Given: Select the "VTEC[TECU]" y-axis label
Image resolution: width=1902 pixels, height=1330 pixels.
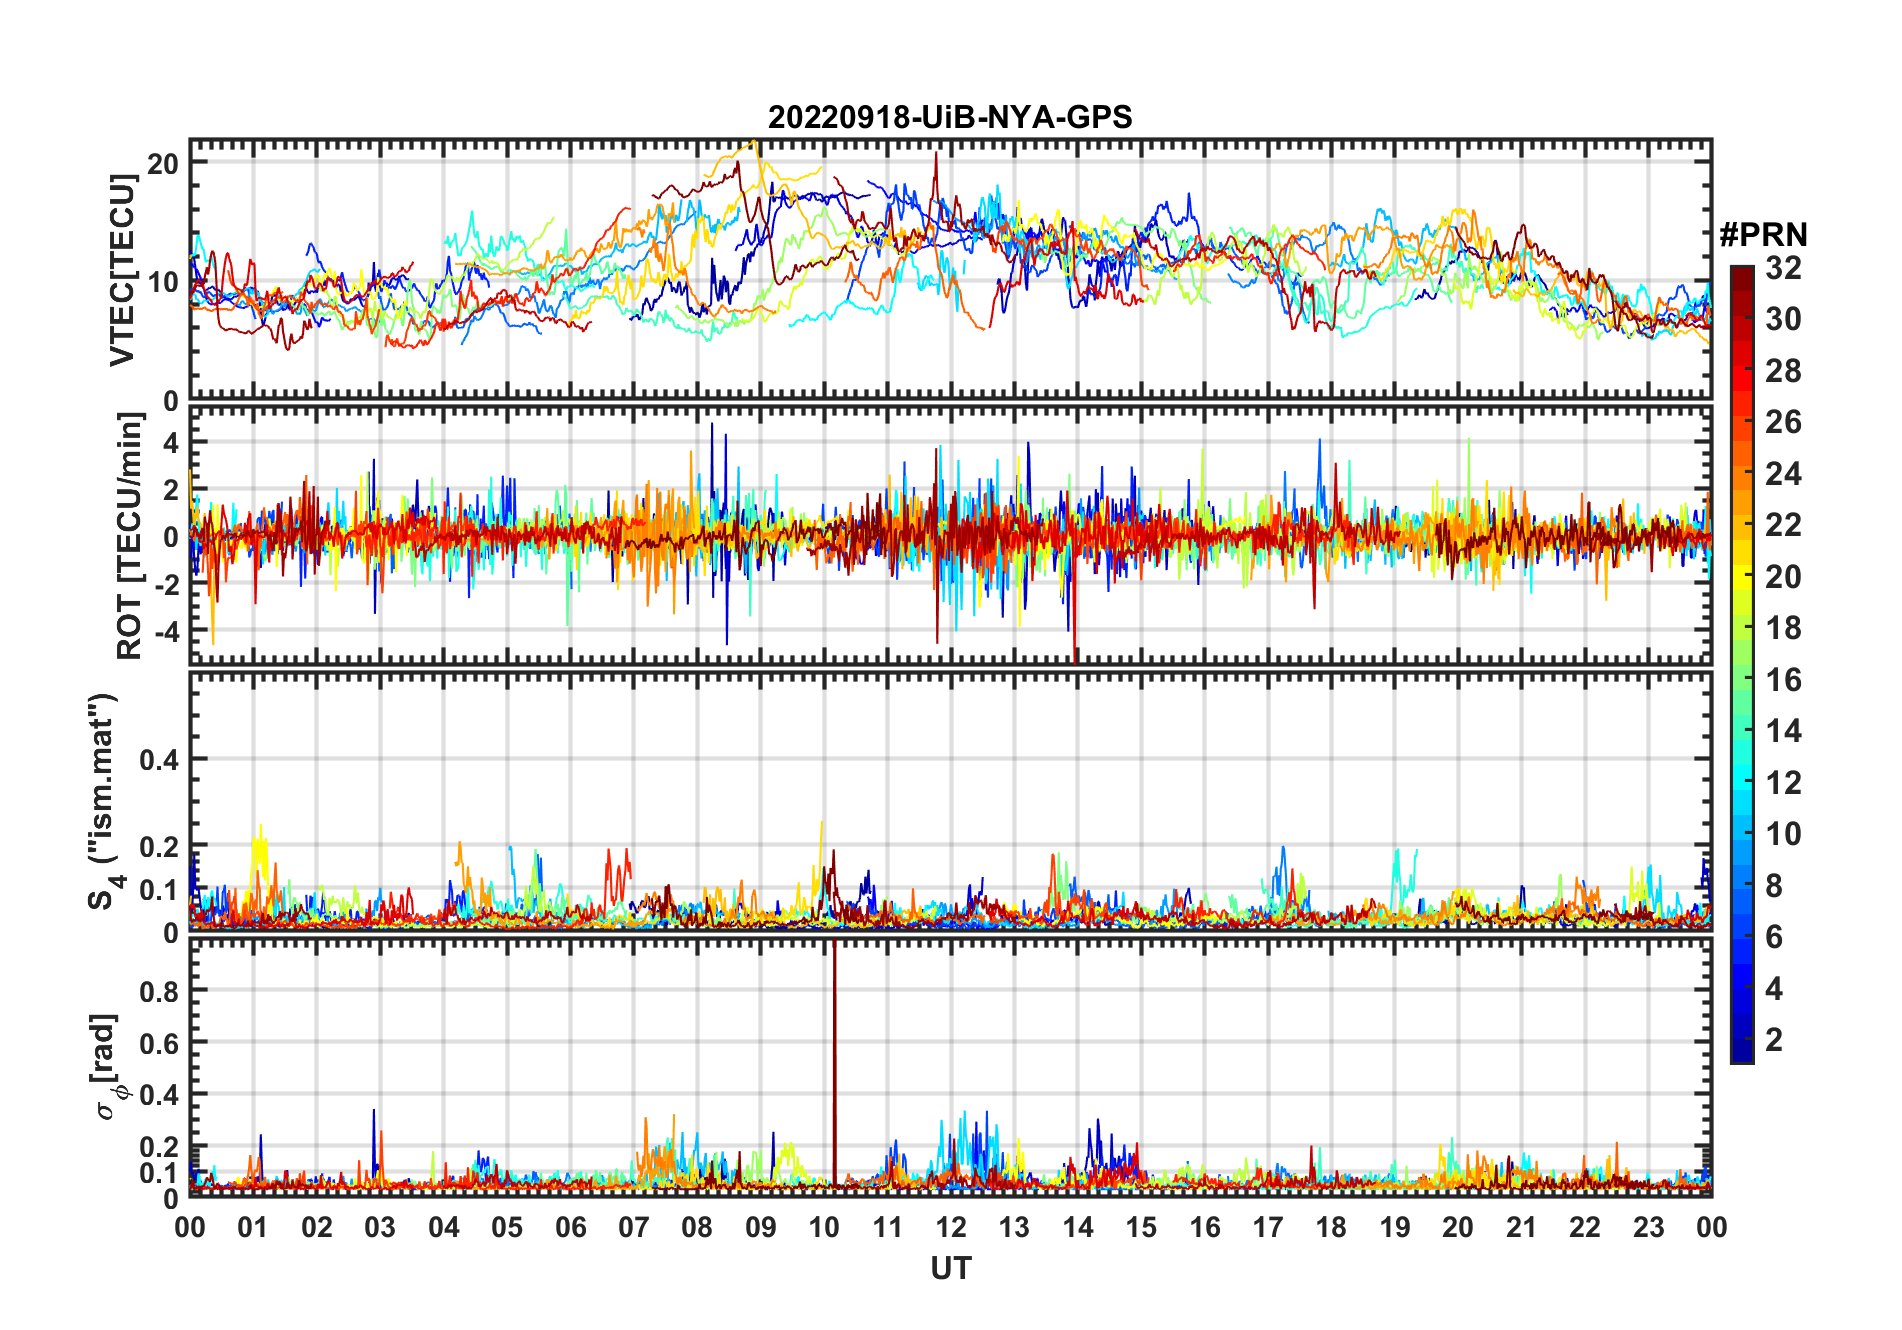Looking at the screenshot, I should [122, 270].
